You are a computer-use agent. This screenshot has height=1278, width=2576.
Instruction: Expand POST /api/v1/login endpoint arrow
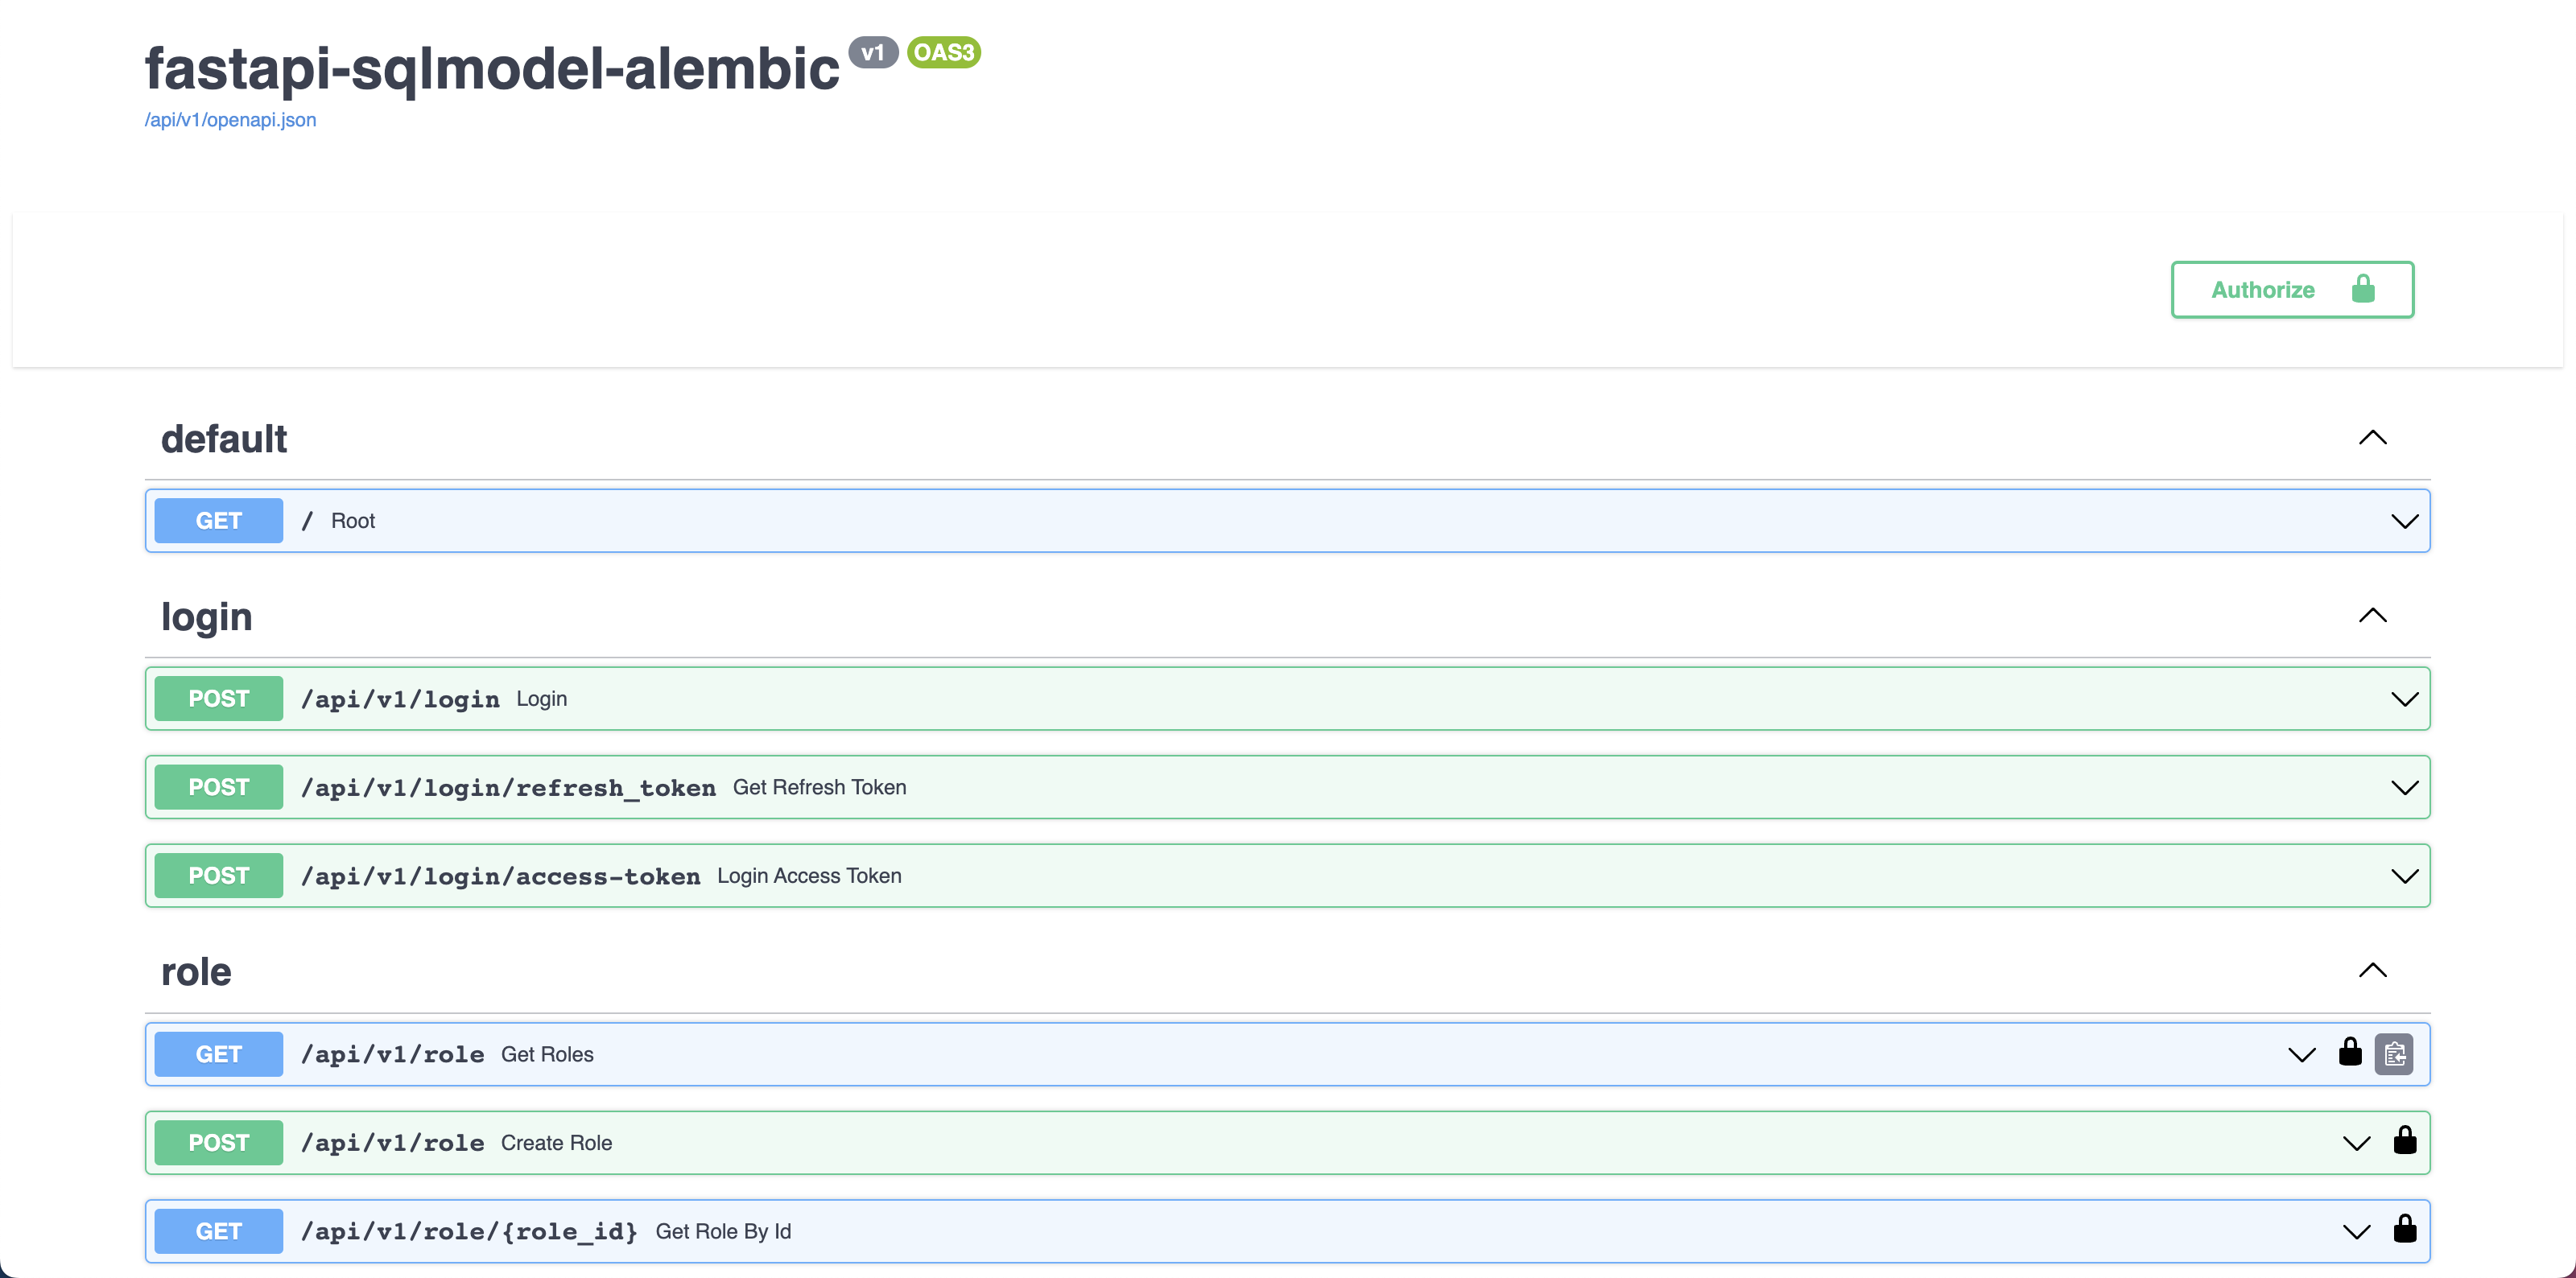[2404, 699]
